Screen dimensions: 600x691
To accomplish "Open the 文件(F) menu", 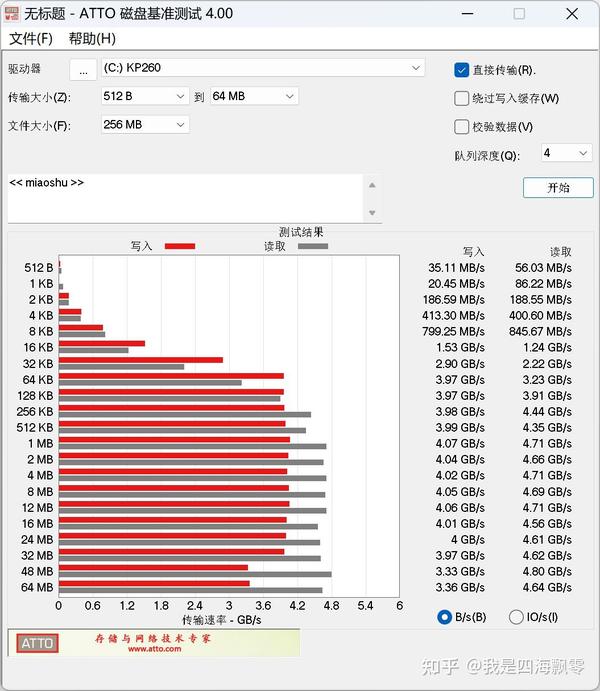I will click(x=30, y=39).
